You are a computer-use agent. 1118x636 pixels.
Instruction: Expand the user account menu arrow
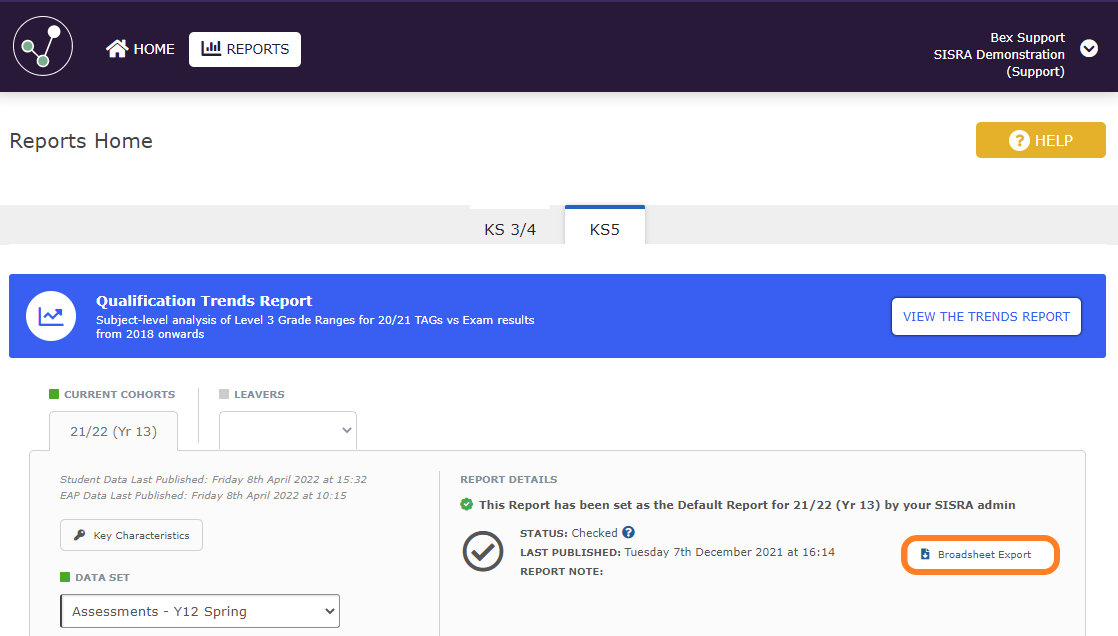pyautogui.click(x=1089, y=49)
